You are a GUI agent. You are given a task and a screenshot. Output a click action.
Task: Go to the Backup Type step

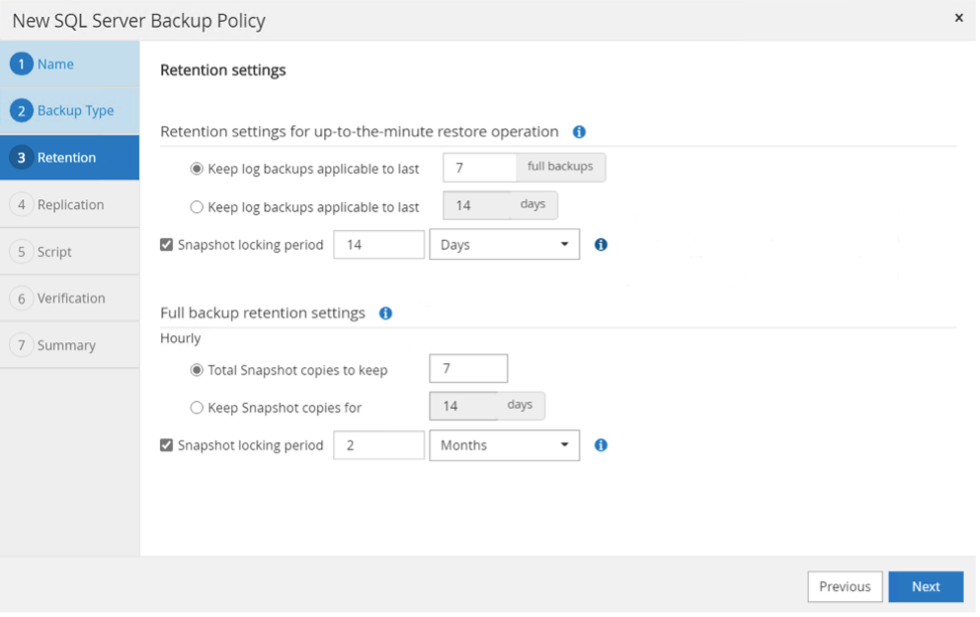tap(75, 111)
